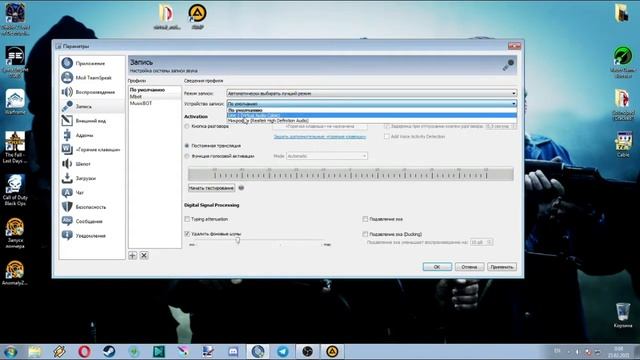The image size is (640, 360).
Task: Open Telegram from the taskbar
Action: coord(283,351)
